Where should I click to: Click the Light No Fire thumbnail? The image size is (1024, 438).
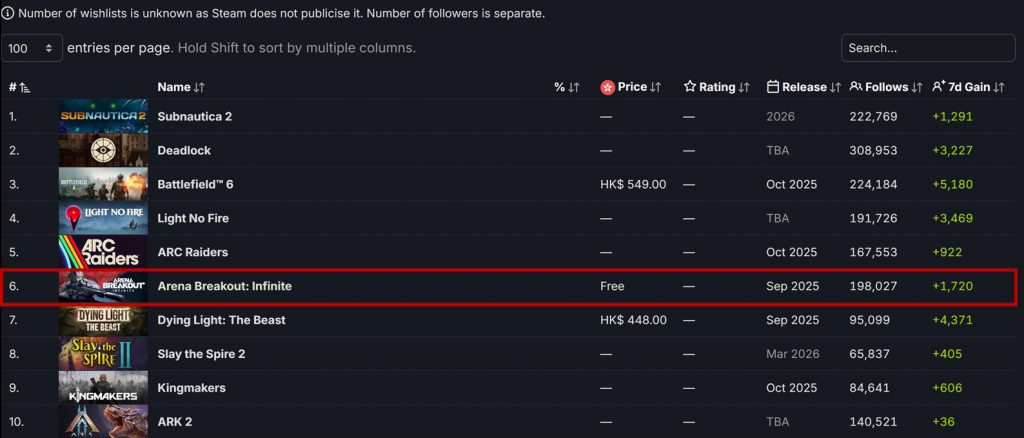click(x=103, y=218)
